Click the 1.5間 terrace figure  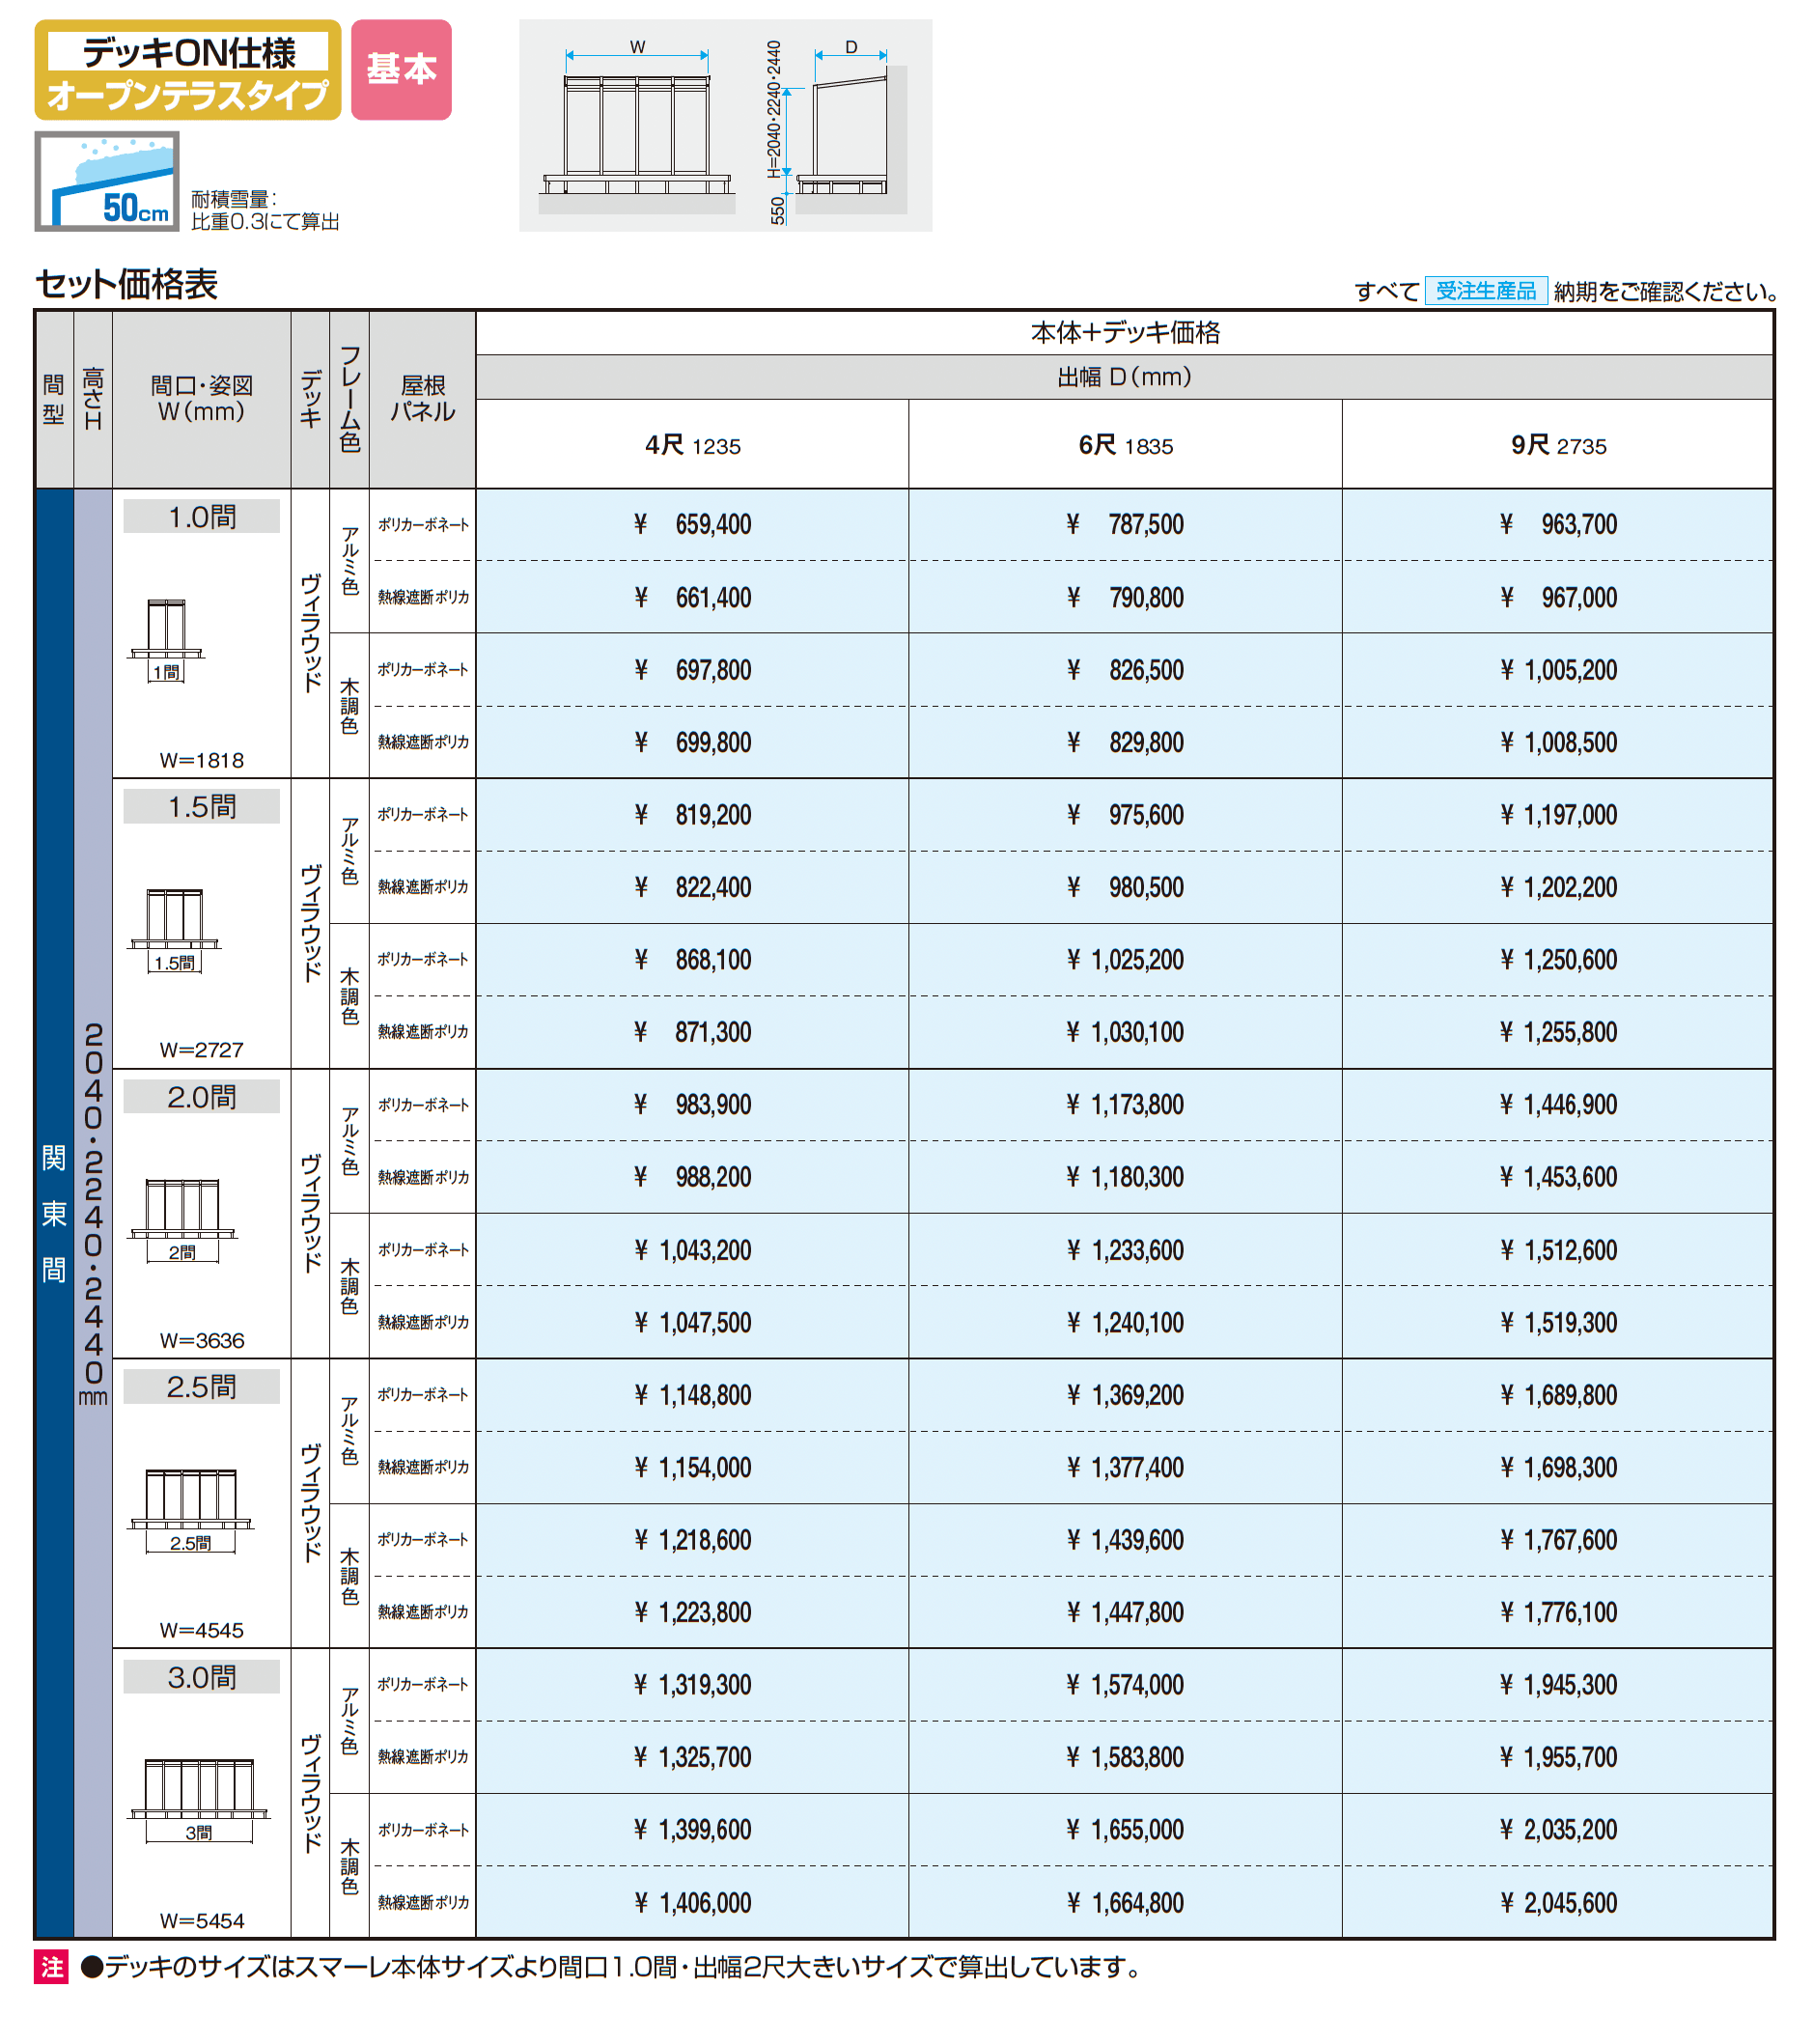pyautogui.click(x=174, y=930)
